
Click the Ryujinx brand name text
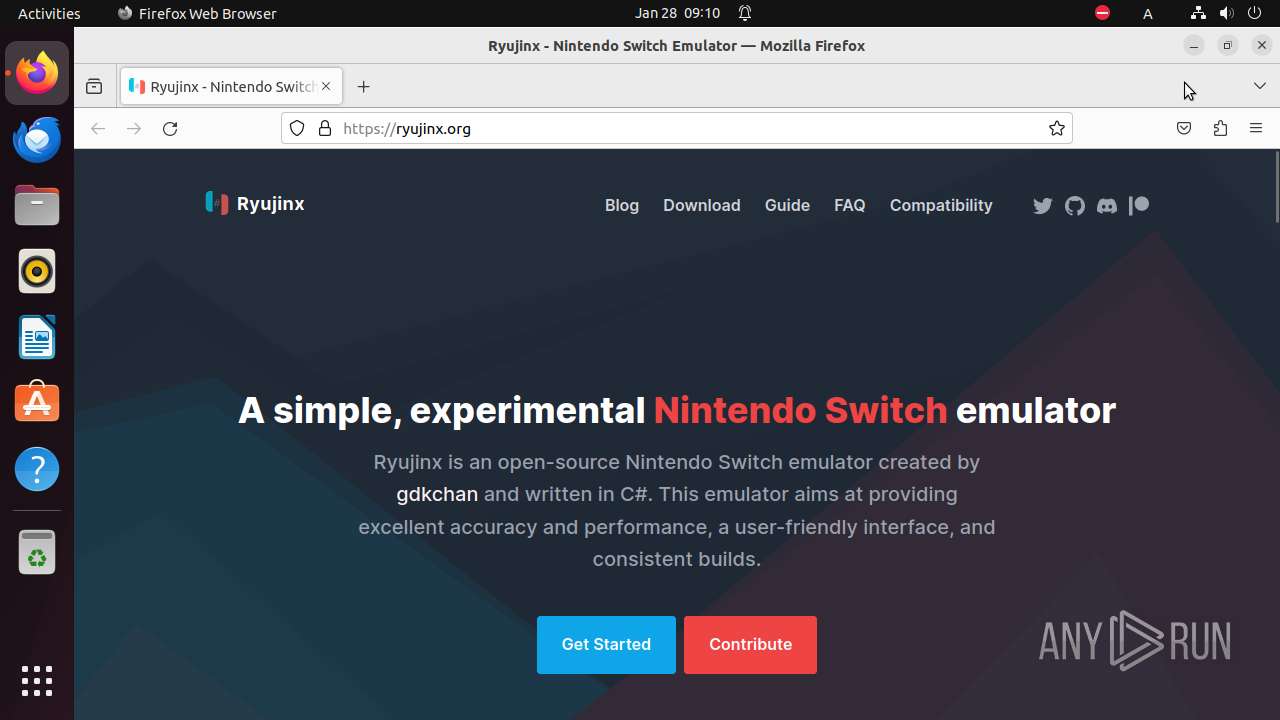270,204
